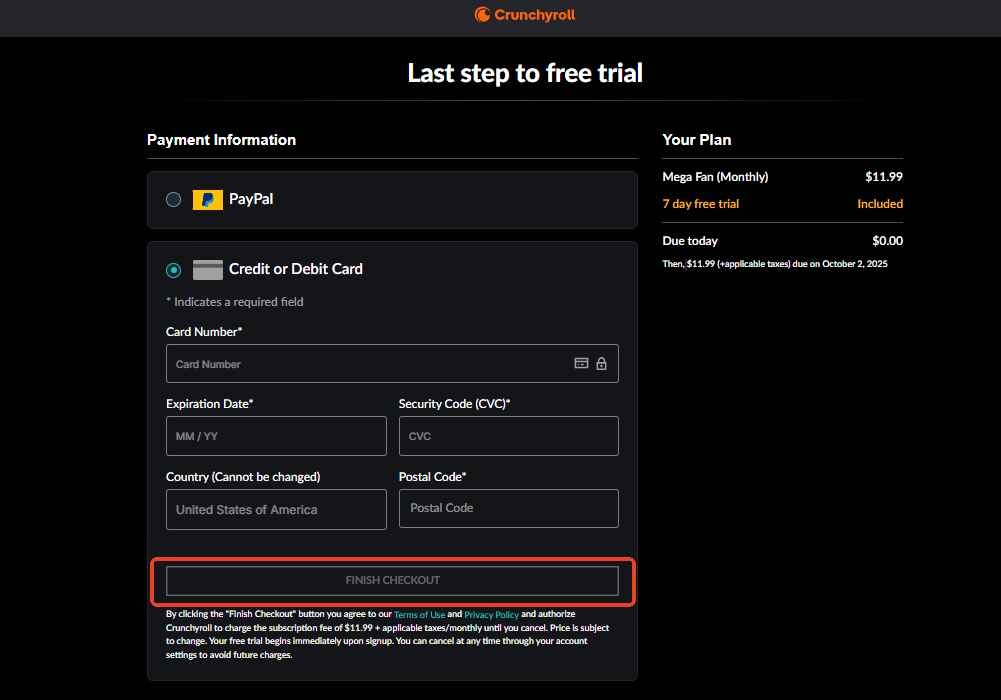1001x700 pixels.
Task: Click the Credit or Debit Card label text
Action: pyautogui.click(x=295, y=269)
